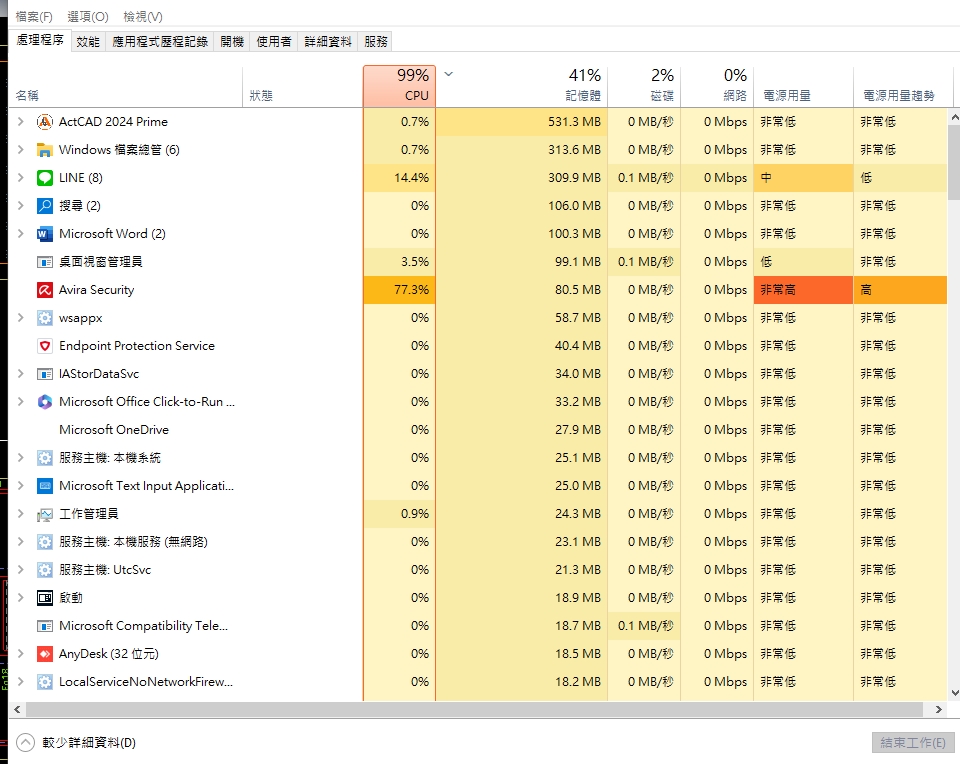This screenshot has width=960, height=764.
Task: Click the Microsoft Text Input Application icon
Action: click(45, 486)
